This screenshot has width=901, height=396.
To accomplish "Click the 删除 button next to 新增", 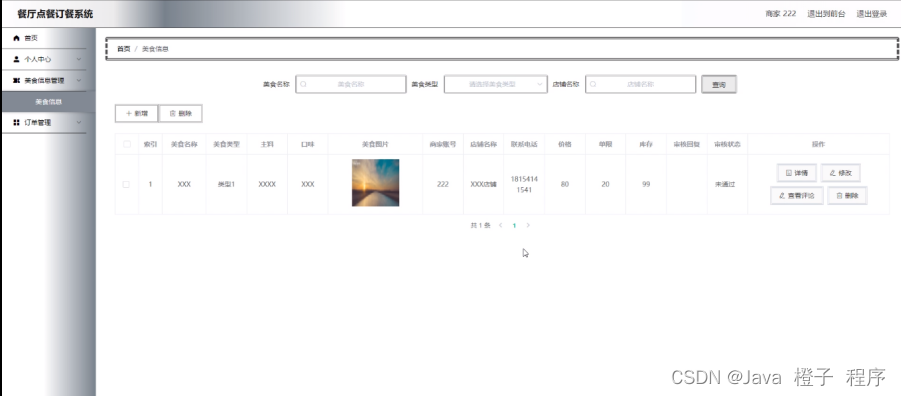I will (180, 114).
